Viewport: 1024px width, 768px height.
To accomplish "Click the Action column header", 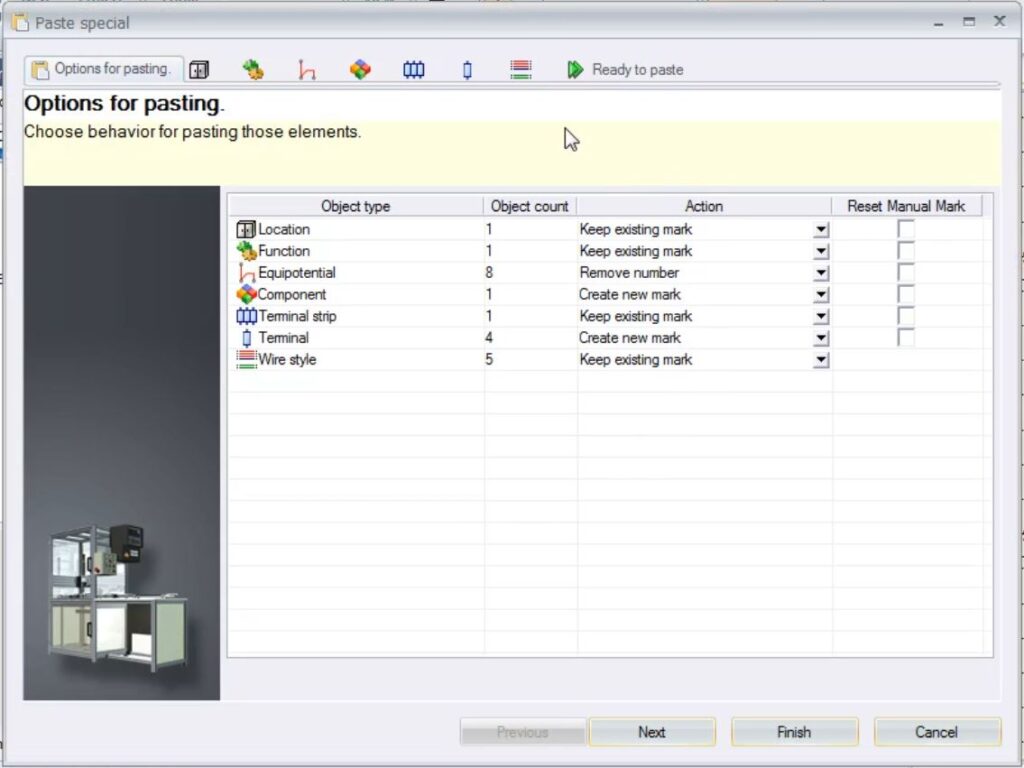I will [x=704, y=206].
